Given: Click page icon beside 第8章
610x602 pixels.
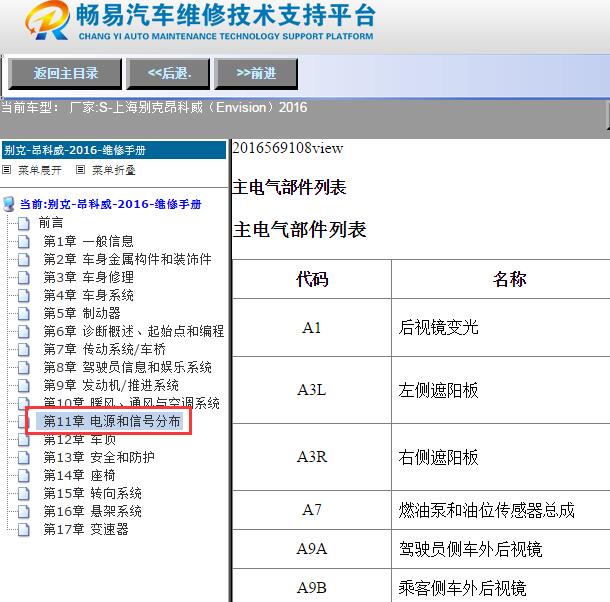Looking at the screenshot, I should (24, 367).
